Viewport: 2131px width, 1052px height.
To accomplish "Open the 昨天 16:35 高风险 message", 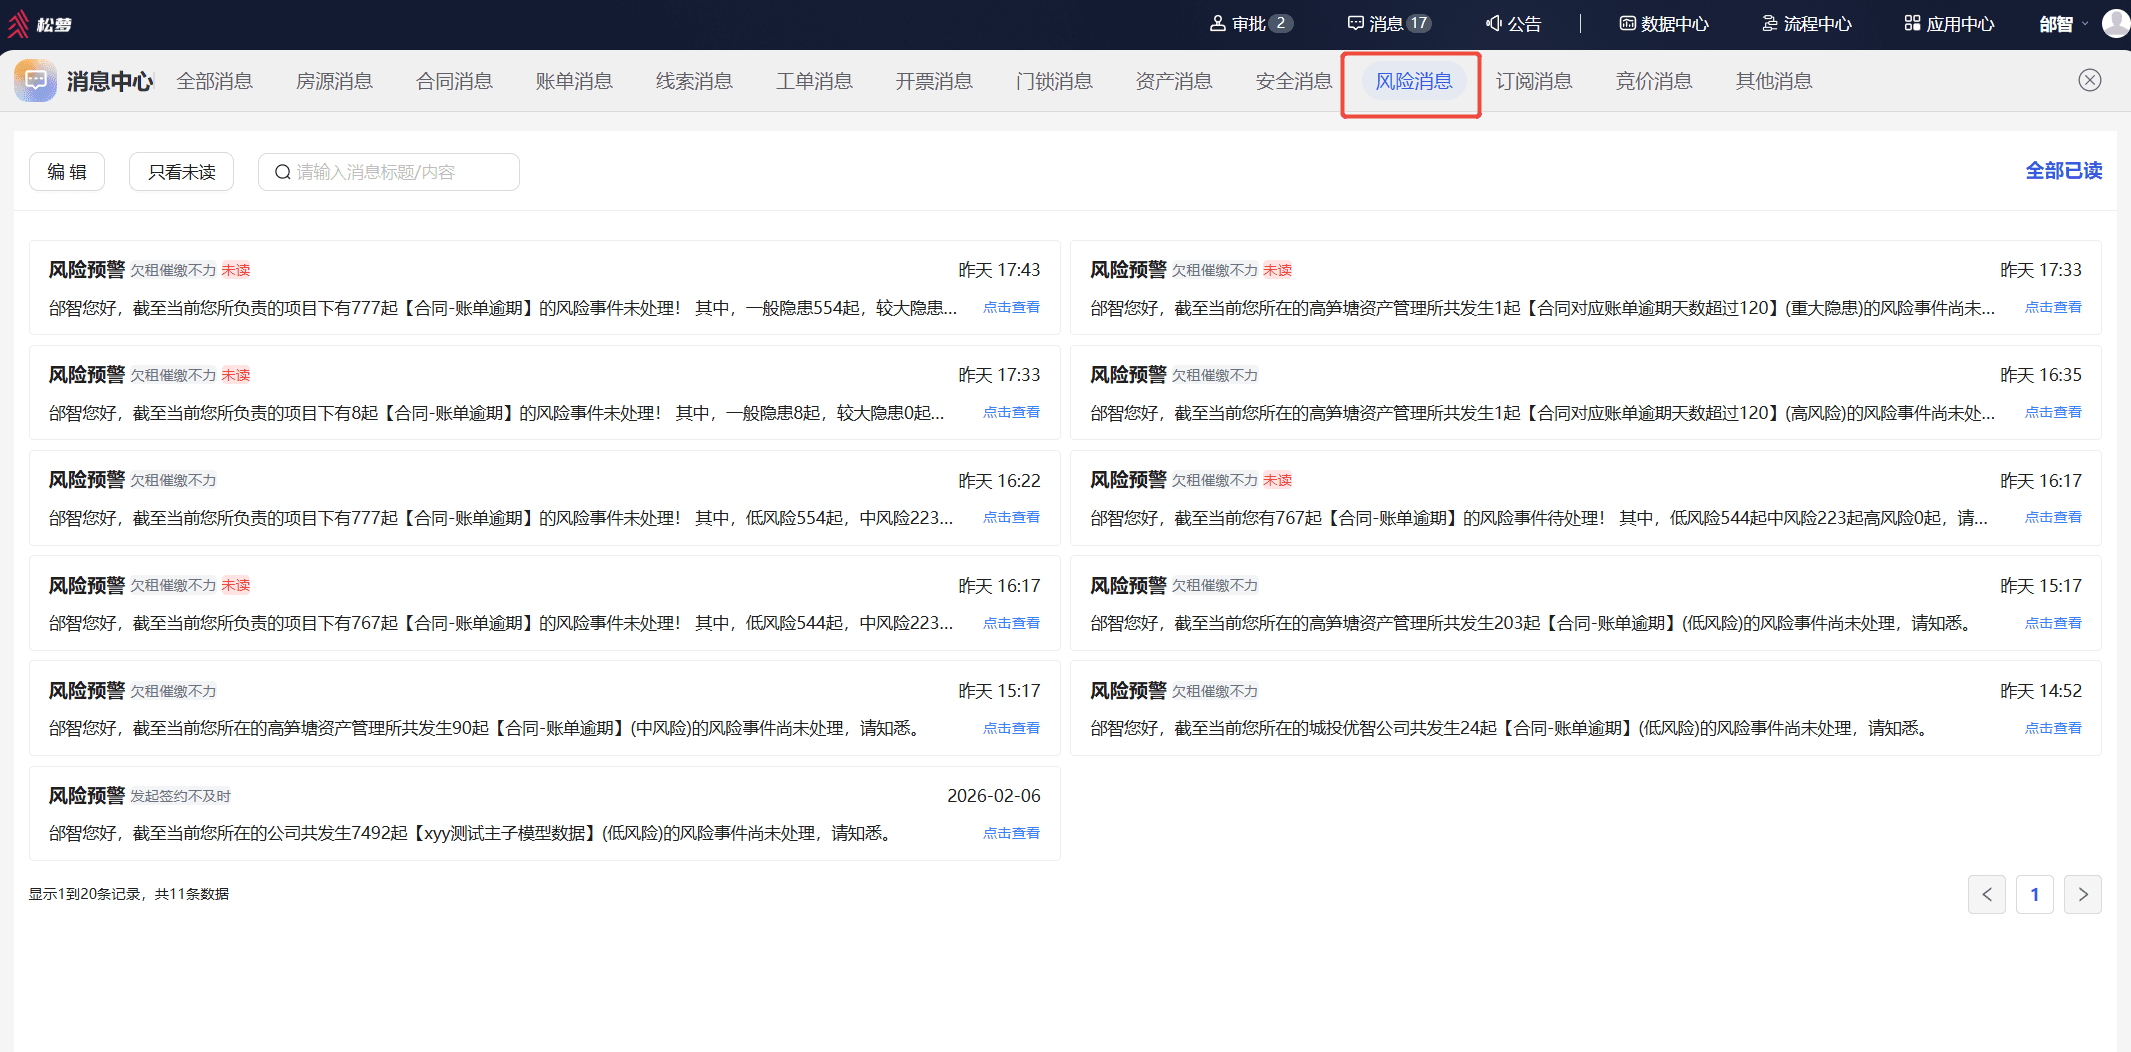I will [1585, 393].
